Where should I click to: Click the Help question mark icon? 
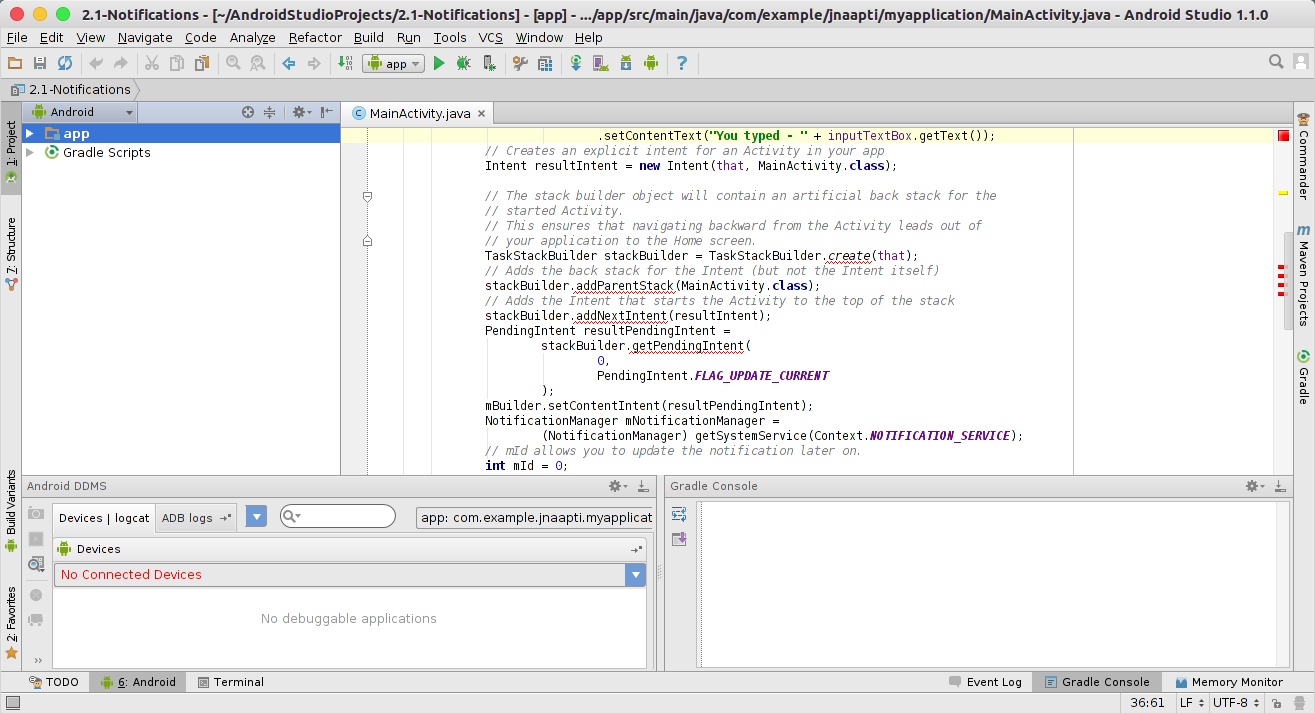682,63
